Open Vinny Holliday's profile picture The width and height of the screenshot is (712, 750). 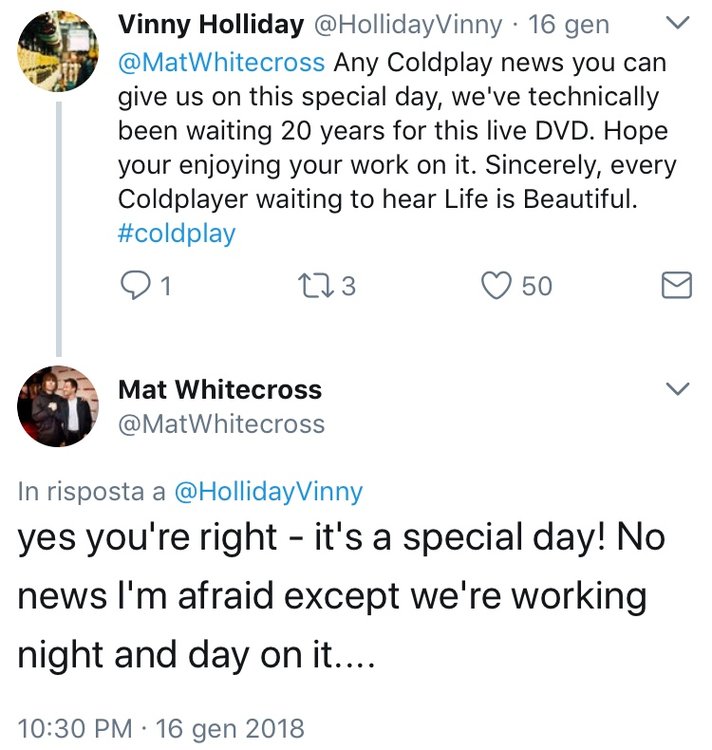click(x=58, y=51)
